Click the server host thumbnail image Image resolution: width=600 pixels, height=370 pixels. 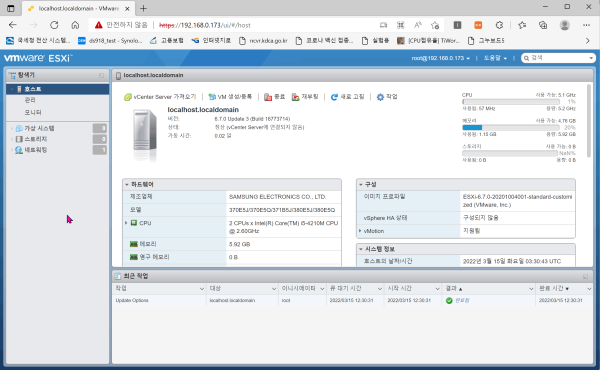tap(145, 134)
